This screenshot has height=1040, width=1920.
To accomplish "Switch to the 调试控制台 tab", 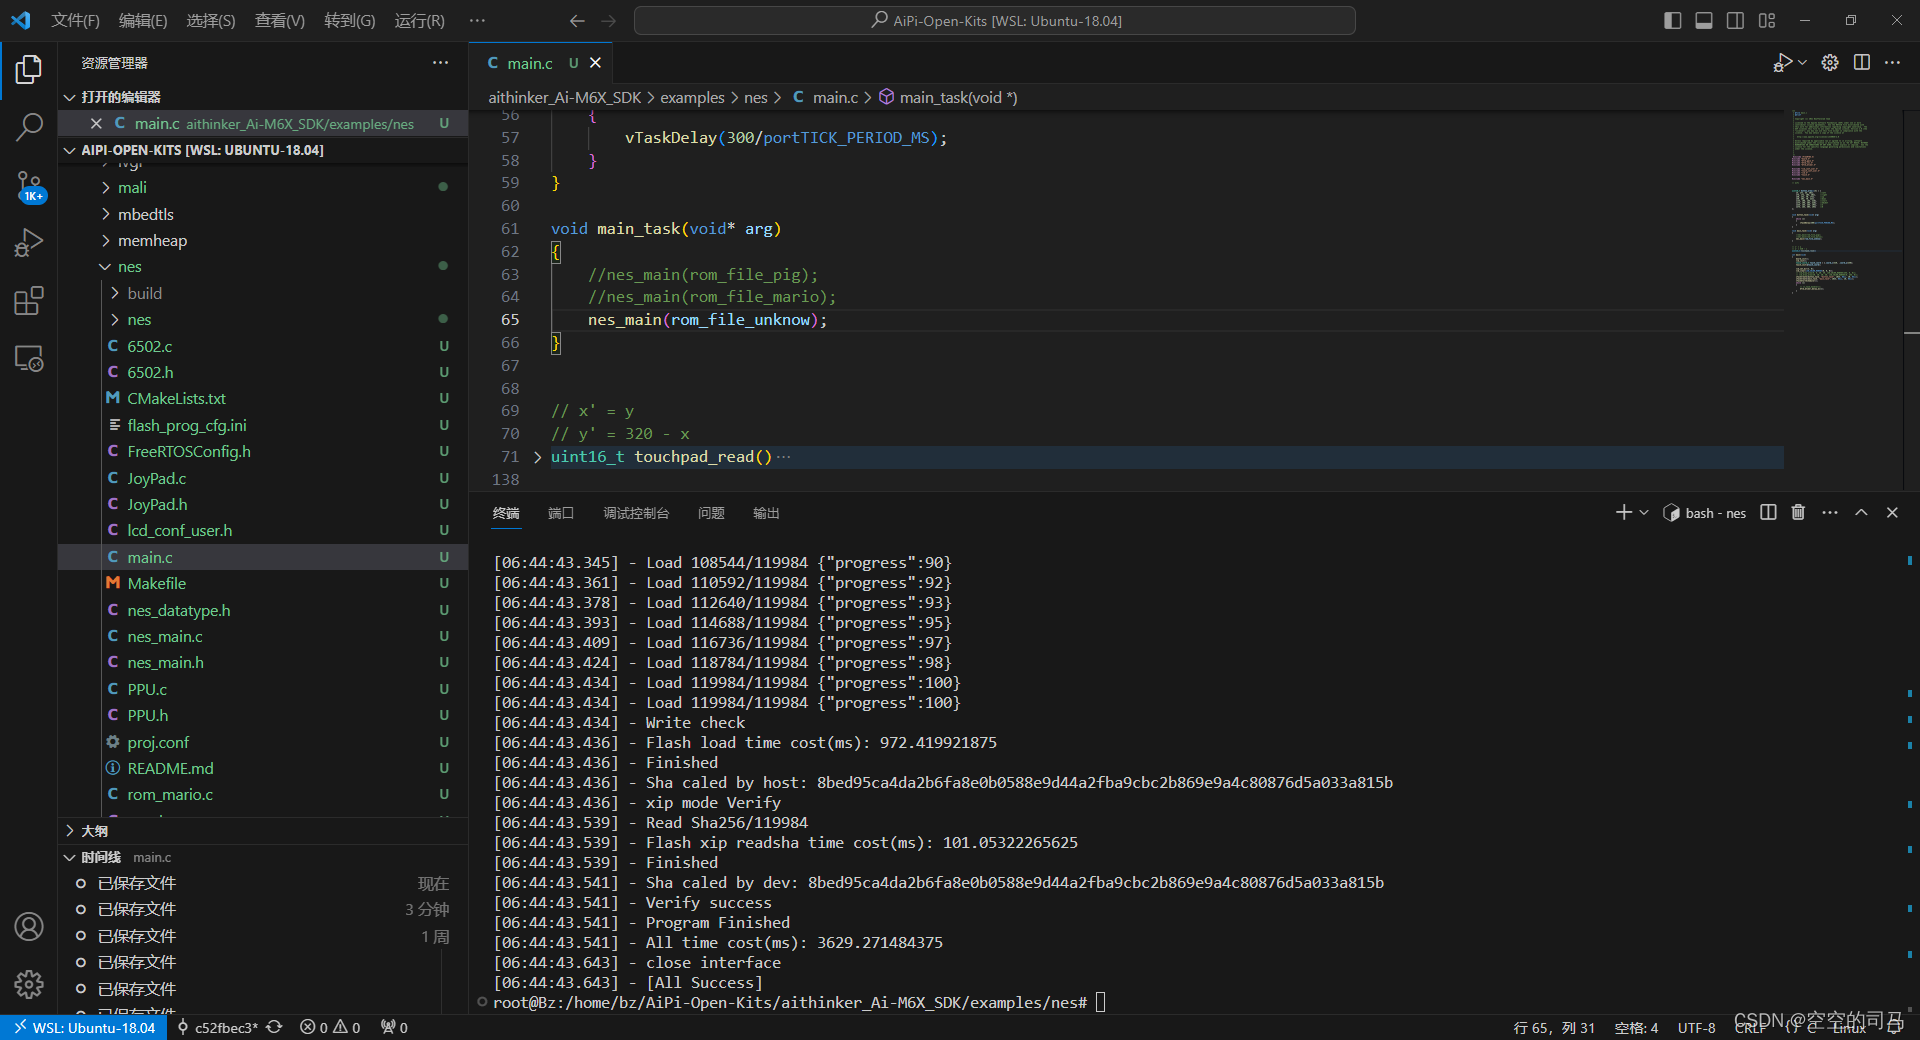I will click(636, 513).
